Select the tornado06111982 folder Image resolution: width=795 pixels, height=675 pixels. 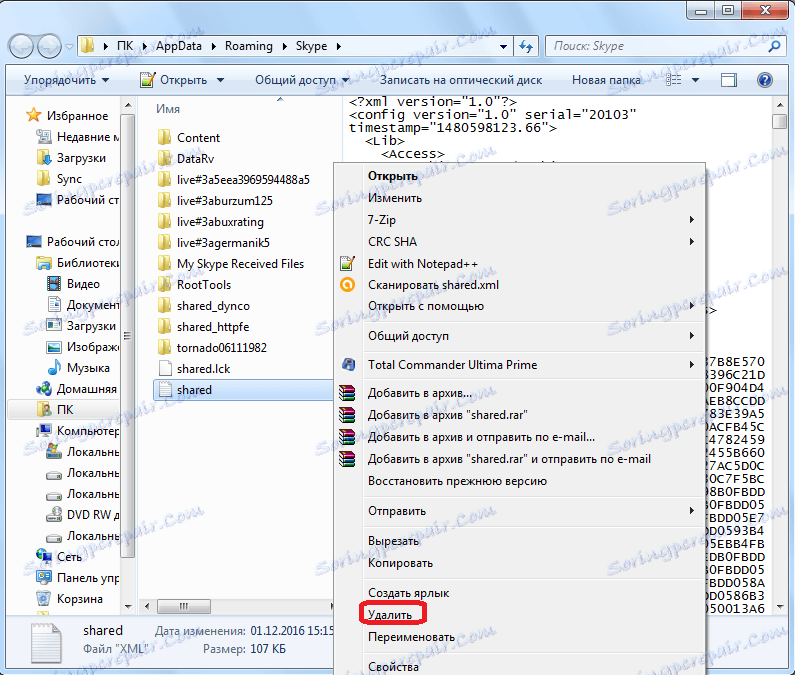pos(222,347)
